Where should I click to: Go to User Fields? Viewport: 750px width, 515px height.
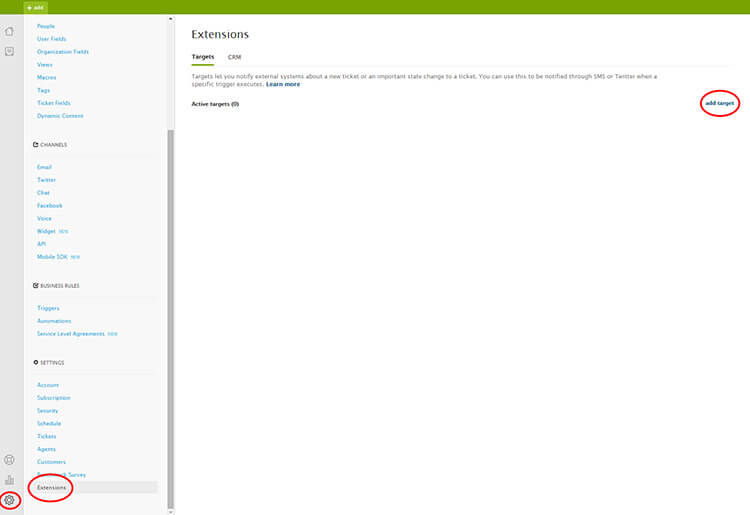(x=52, y=39)
